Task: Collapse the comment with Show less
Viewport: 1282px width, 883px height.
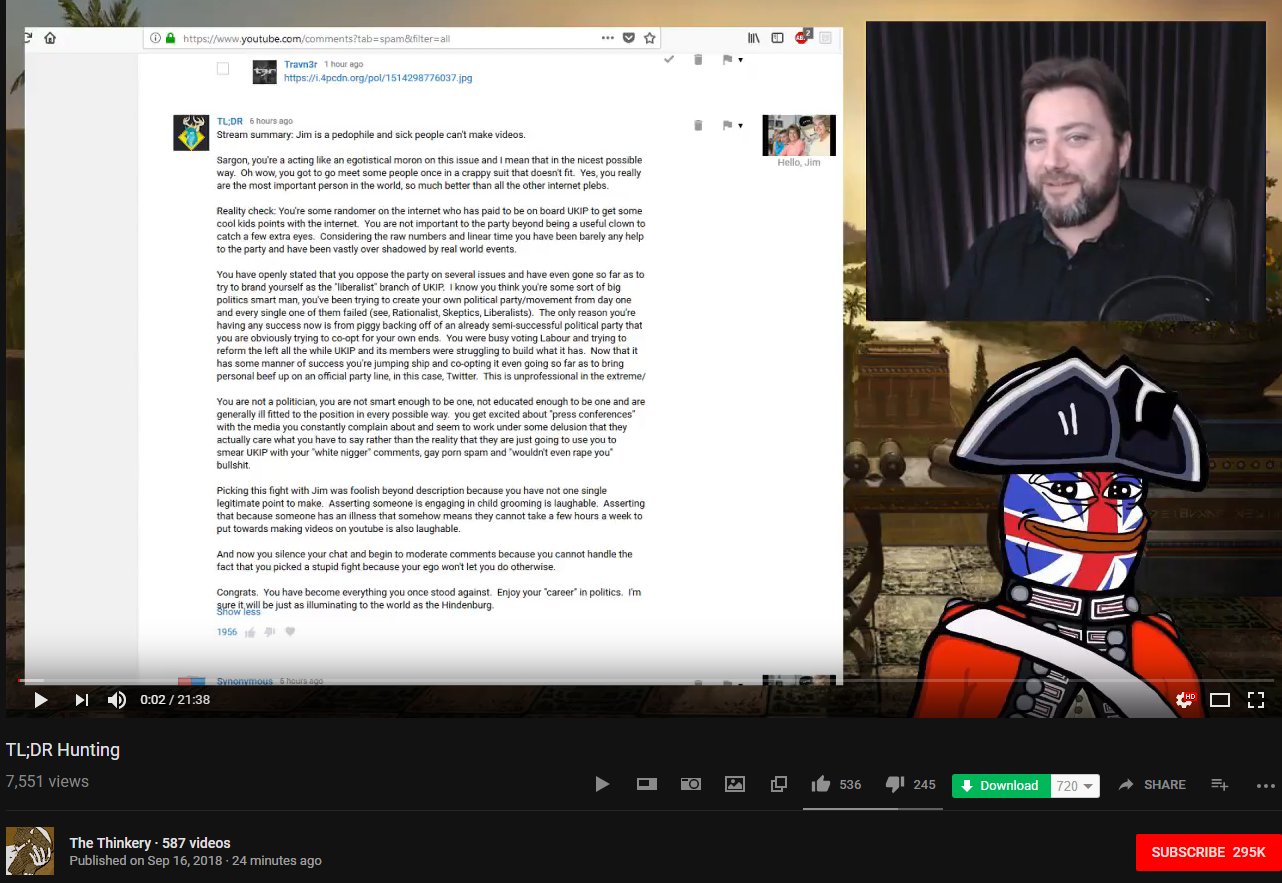Action: click(x=239, y=612)
